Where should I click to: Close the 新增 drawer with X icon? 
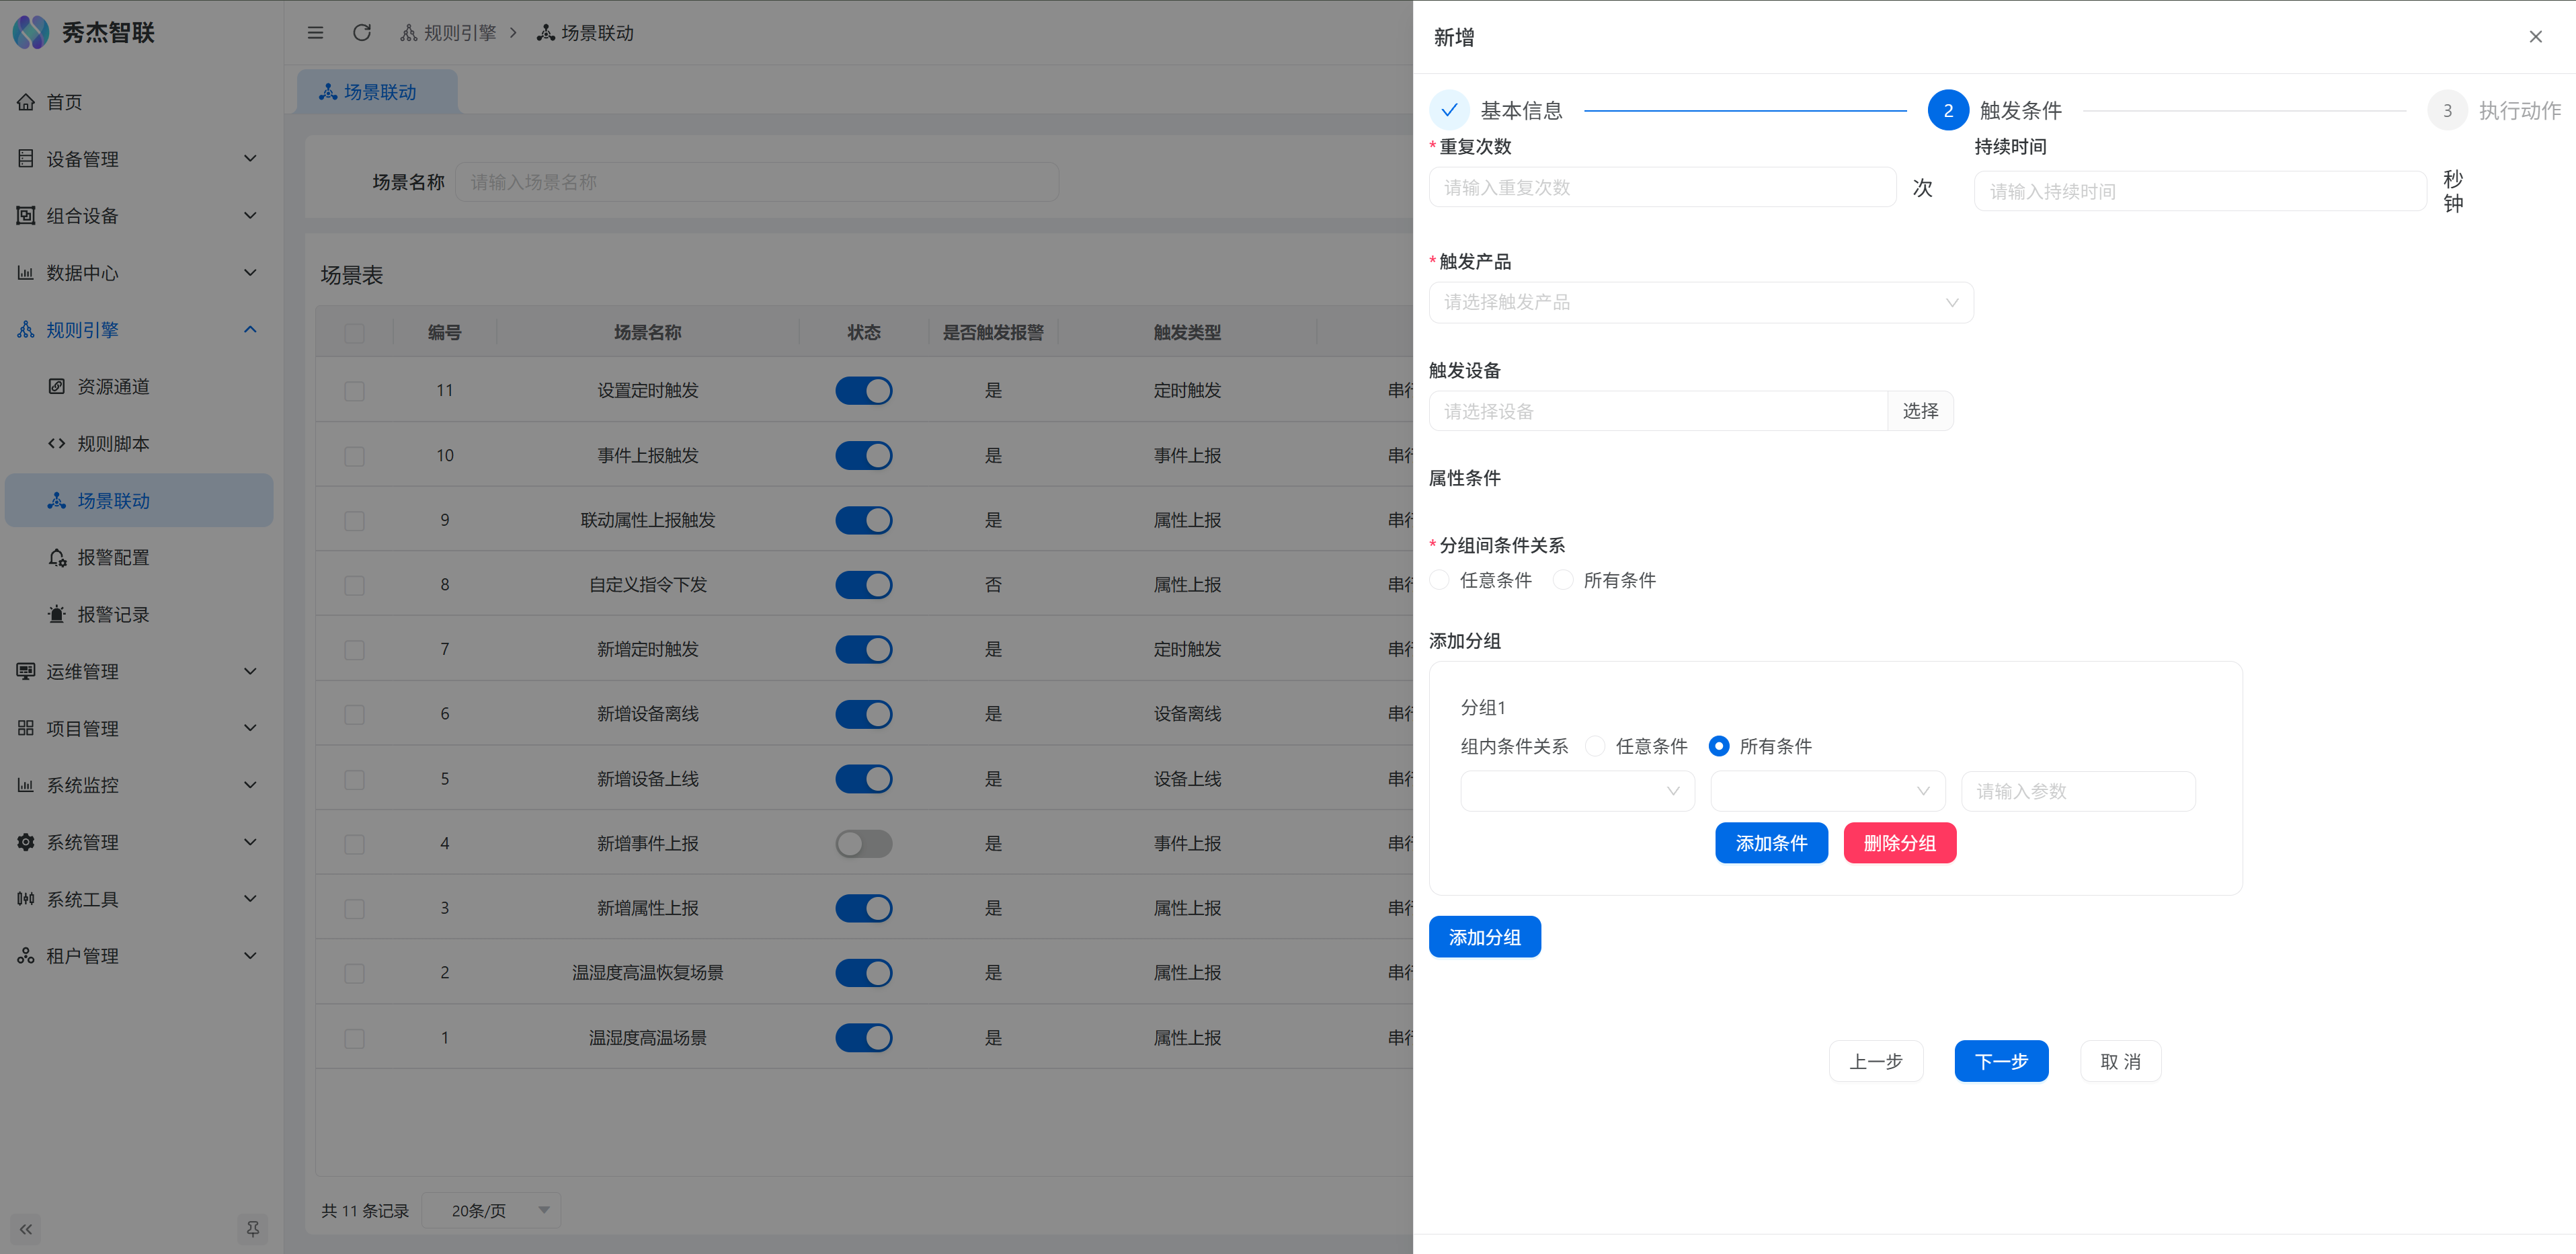point(2535,37)
